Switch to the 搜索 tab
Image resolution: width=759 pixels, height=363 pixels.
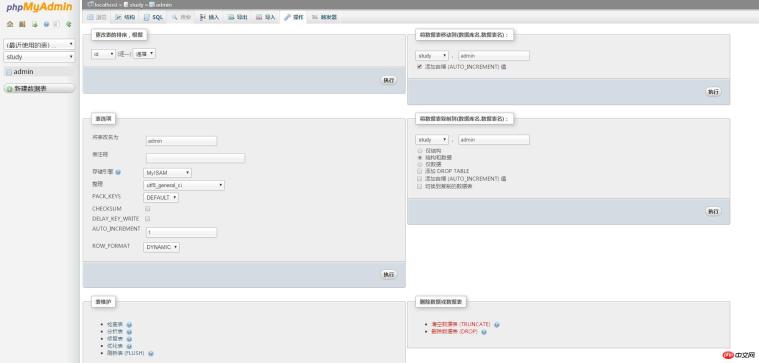[182, 17]
